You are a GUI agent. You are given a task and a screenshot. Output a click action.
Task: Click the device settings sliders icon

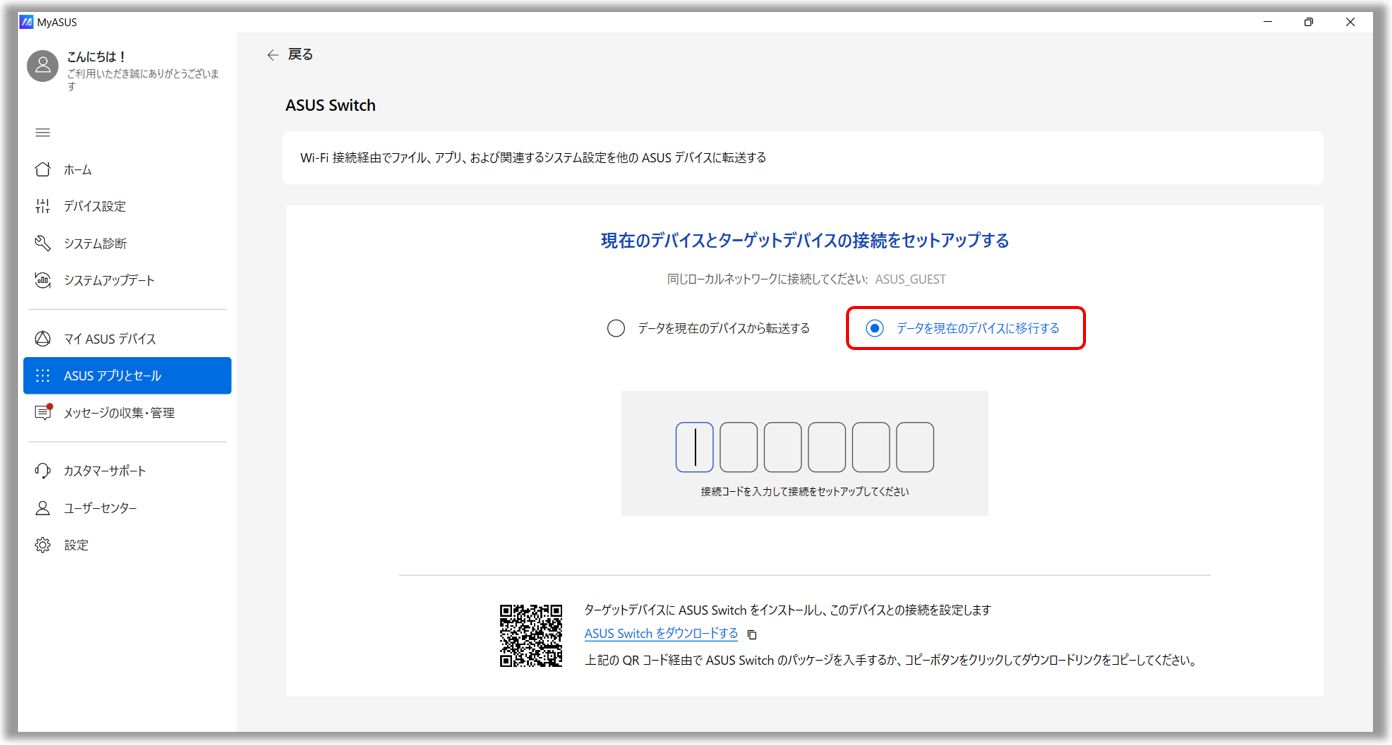point(42,206)
